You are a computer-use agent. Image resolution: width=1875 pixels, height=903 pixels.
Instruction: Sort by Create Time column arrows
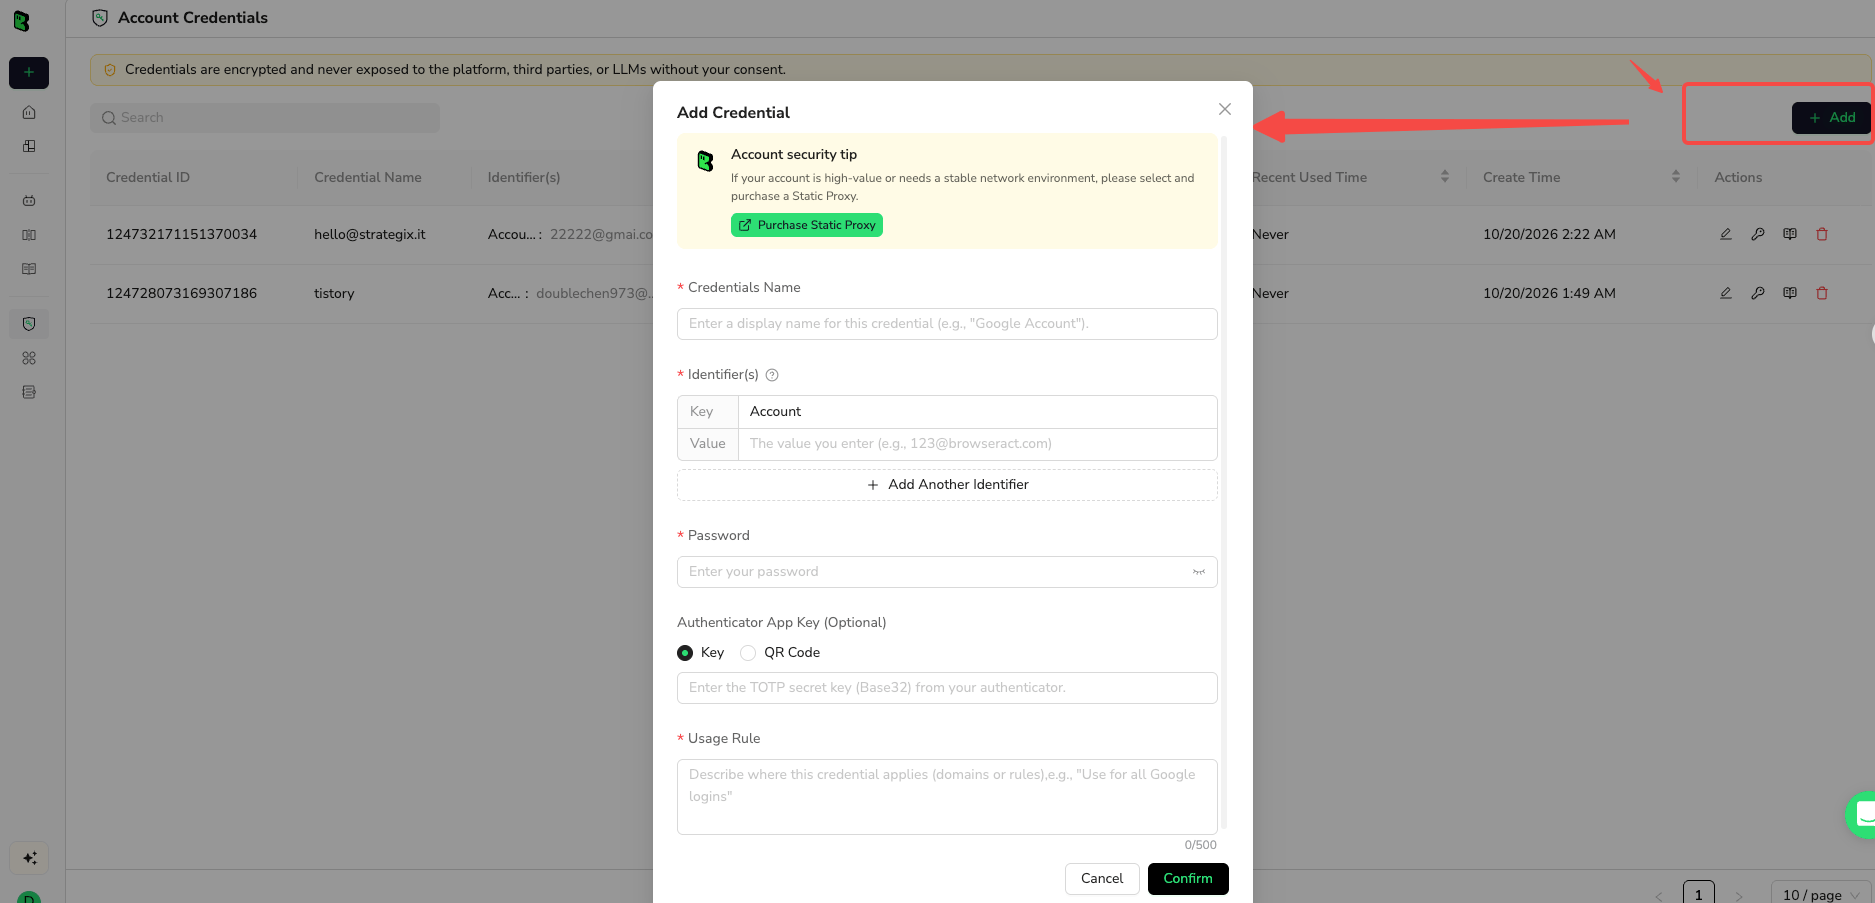click(1676, 177)
